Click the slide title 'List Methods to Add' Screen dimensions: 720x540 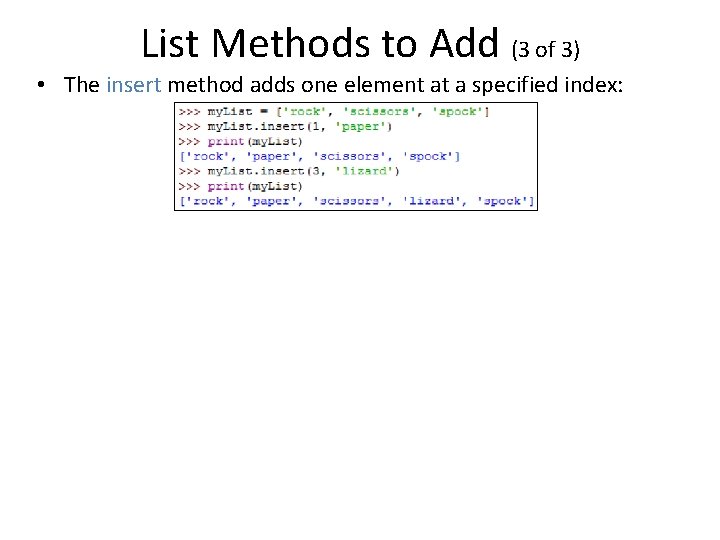coord(320,44)
